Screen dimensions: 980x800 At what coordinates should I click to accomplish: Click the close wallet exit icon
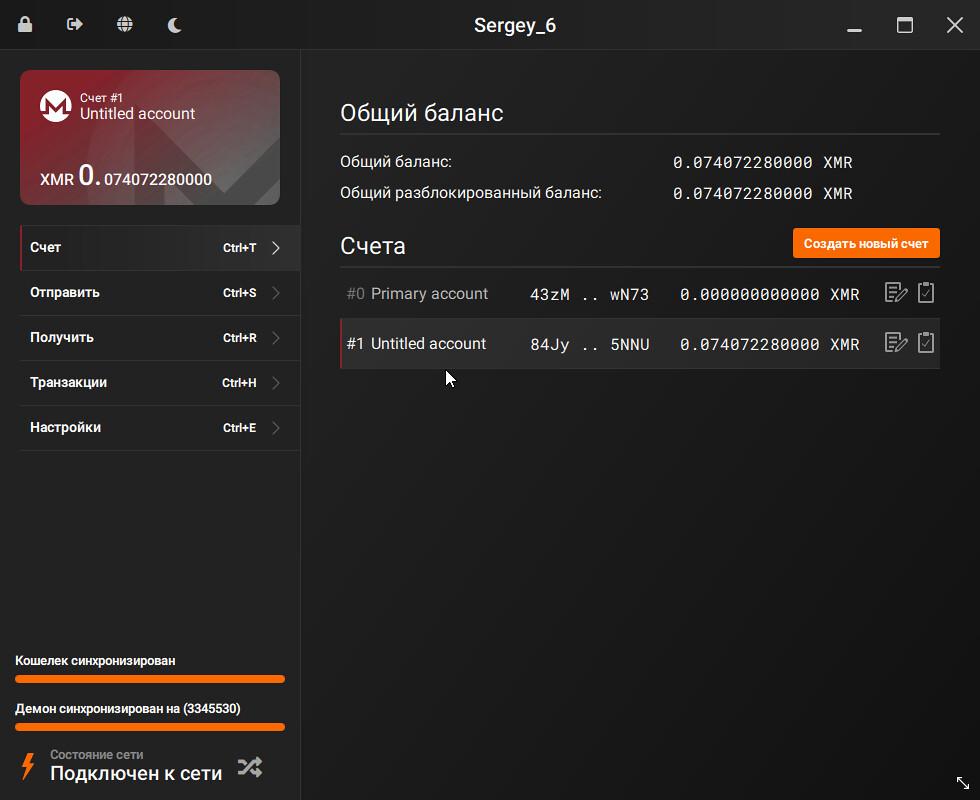point(75,25)
